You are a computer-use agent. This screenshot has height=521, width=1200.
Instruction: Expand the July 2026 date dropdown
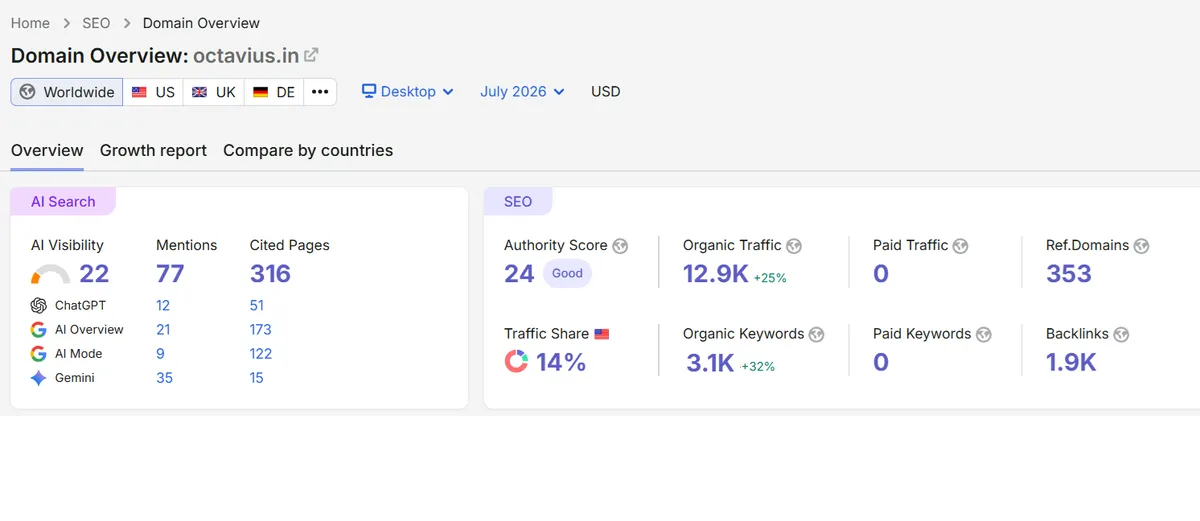(522, 91)
